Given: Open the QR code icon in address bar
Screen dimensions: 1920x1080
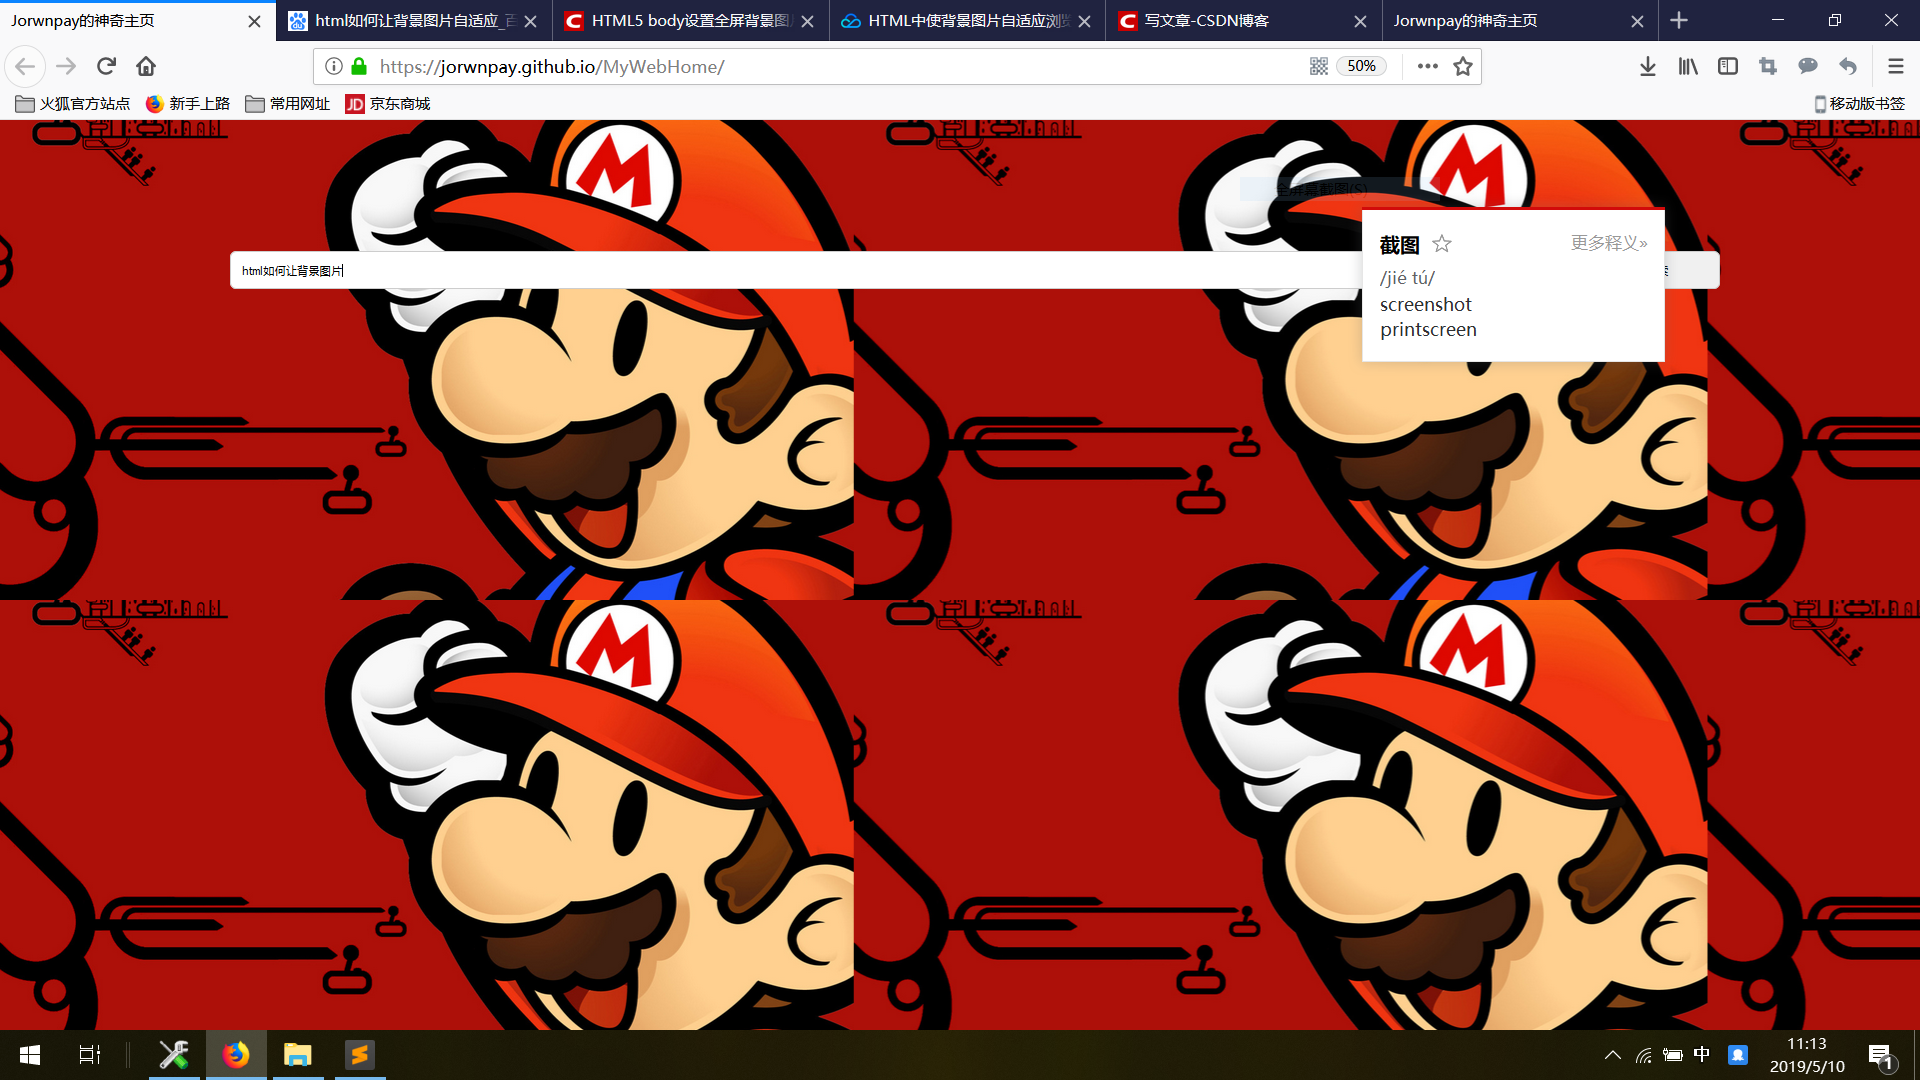Looking at the screenshot, I should point(1319,66).
